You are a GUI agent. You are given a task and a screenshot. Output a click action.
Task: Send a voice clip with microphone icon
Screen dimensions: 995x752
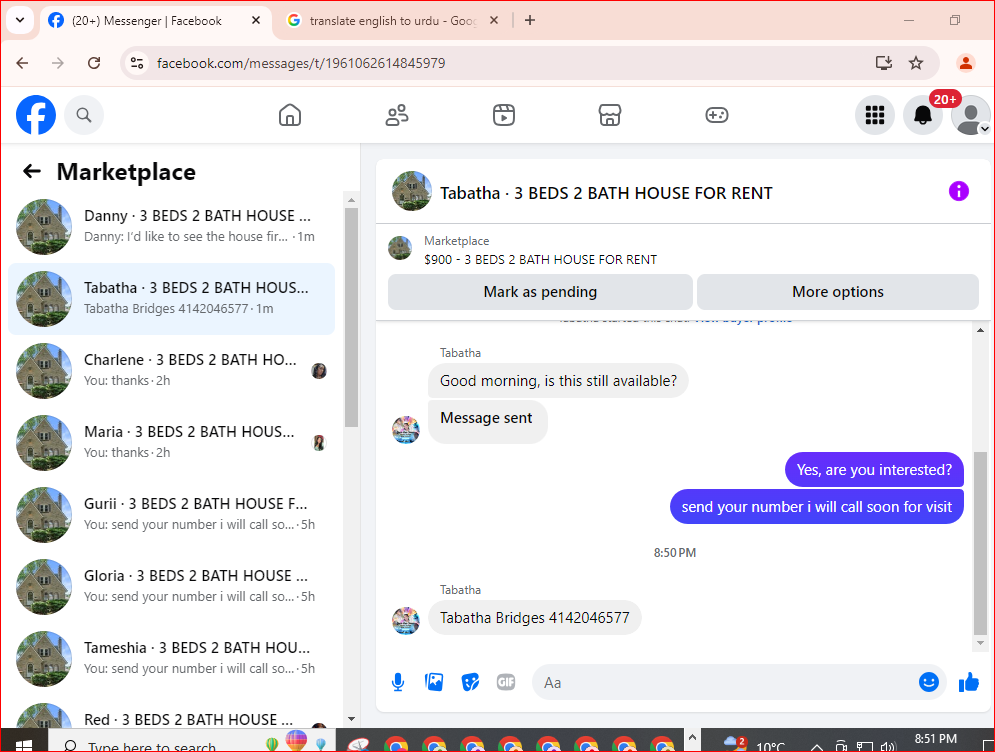[x=398, y=682]
